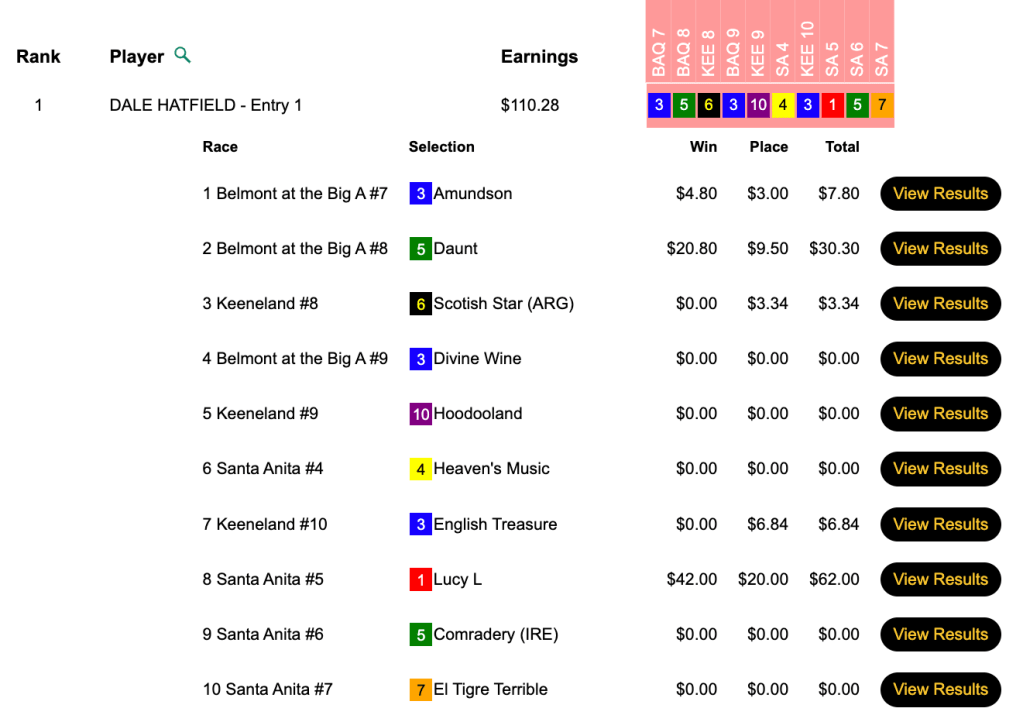Click the red 1 badge beside Lucy L
1023x715 pixels.
pos(420,579)
